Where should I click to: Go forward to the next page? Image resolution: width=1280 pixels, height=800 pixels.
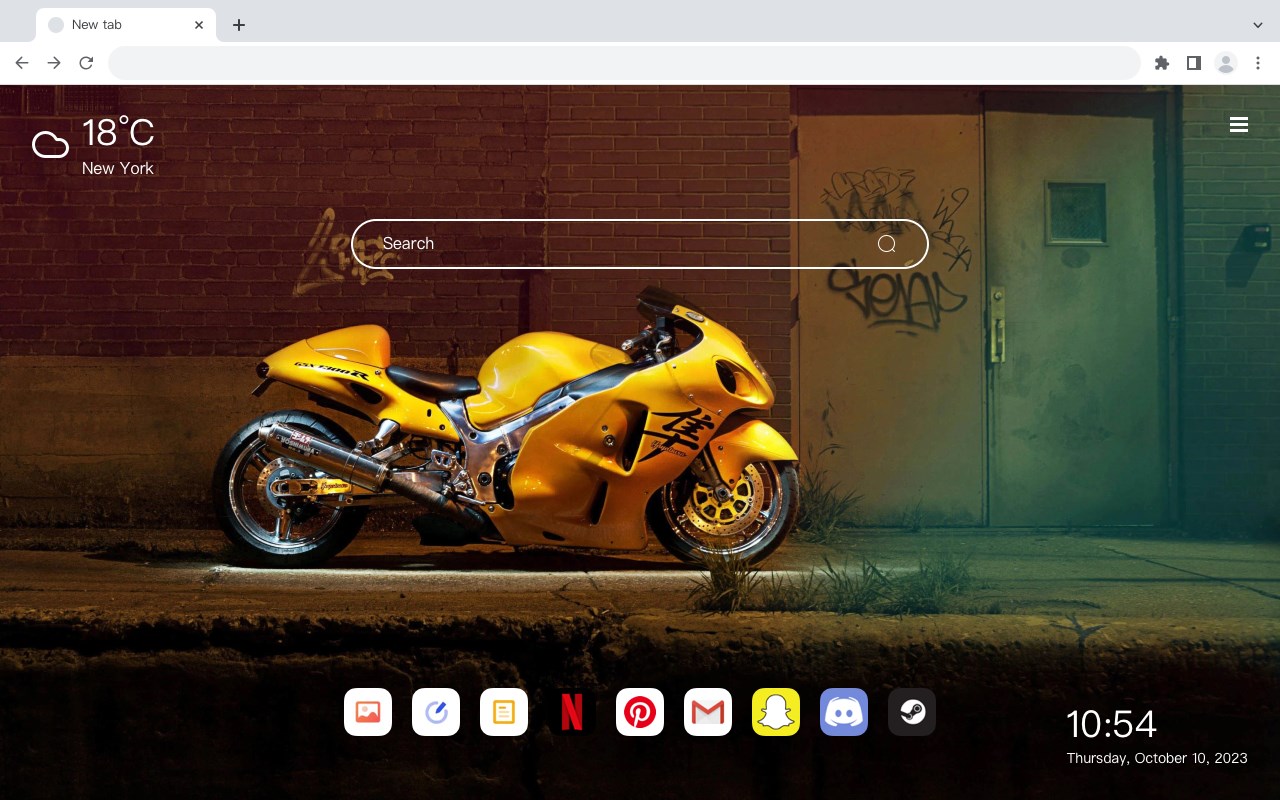click(x=54, y=63)
